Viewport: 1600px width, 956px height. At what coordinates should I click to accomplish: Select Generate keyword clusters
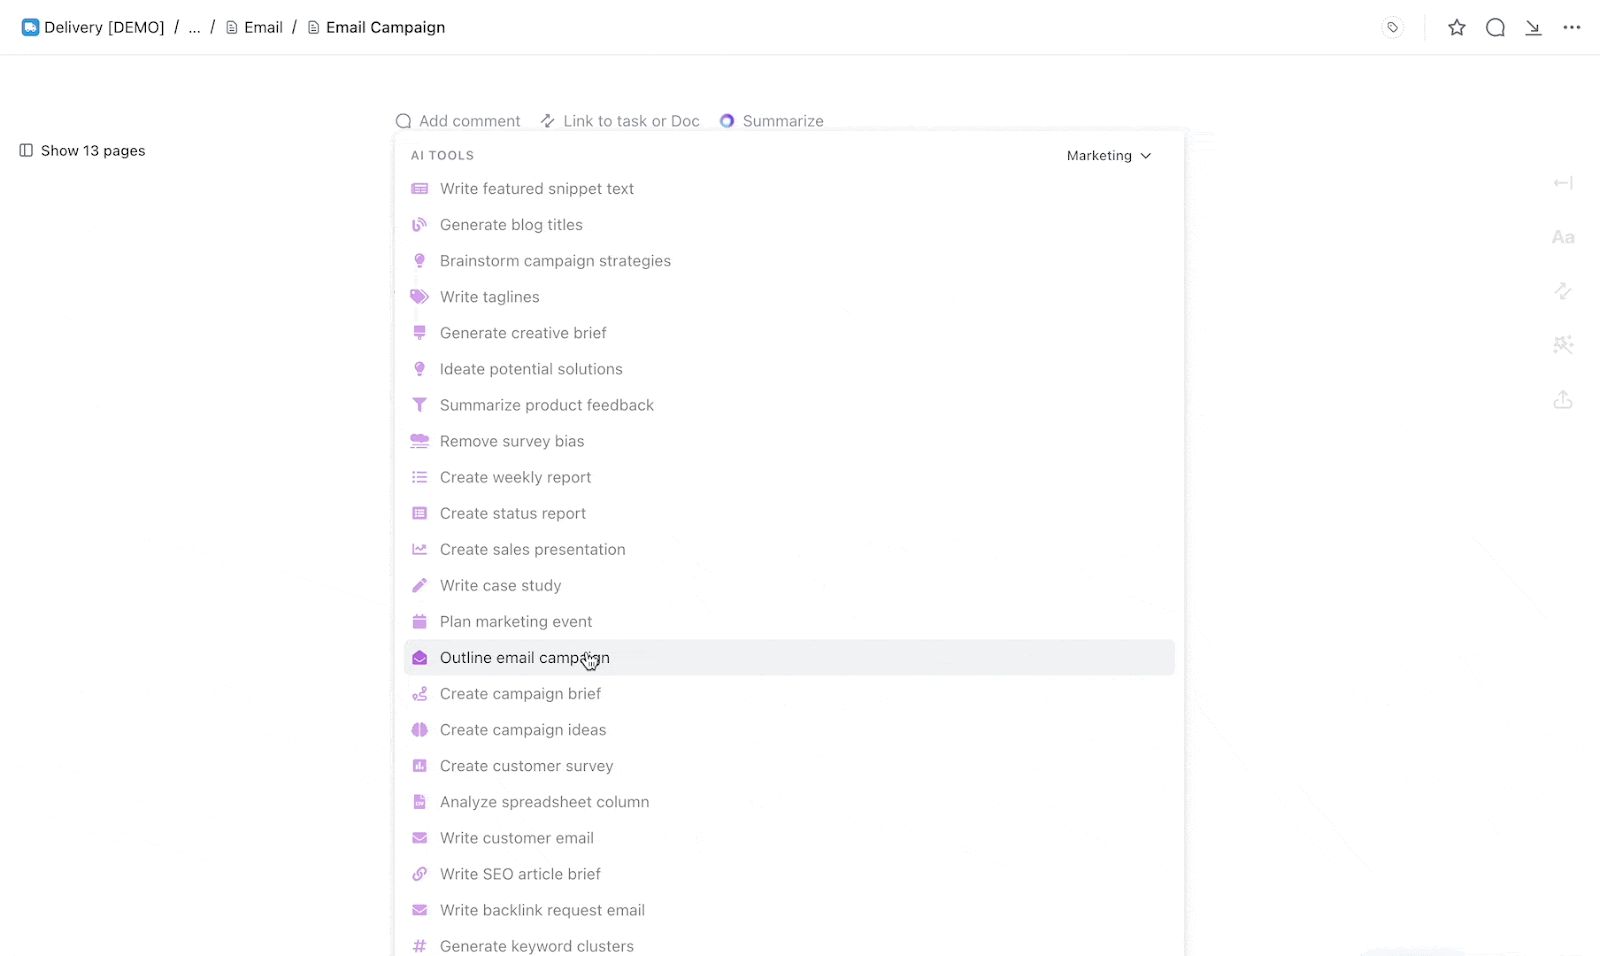536,945
